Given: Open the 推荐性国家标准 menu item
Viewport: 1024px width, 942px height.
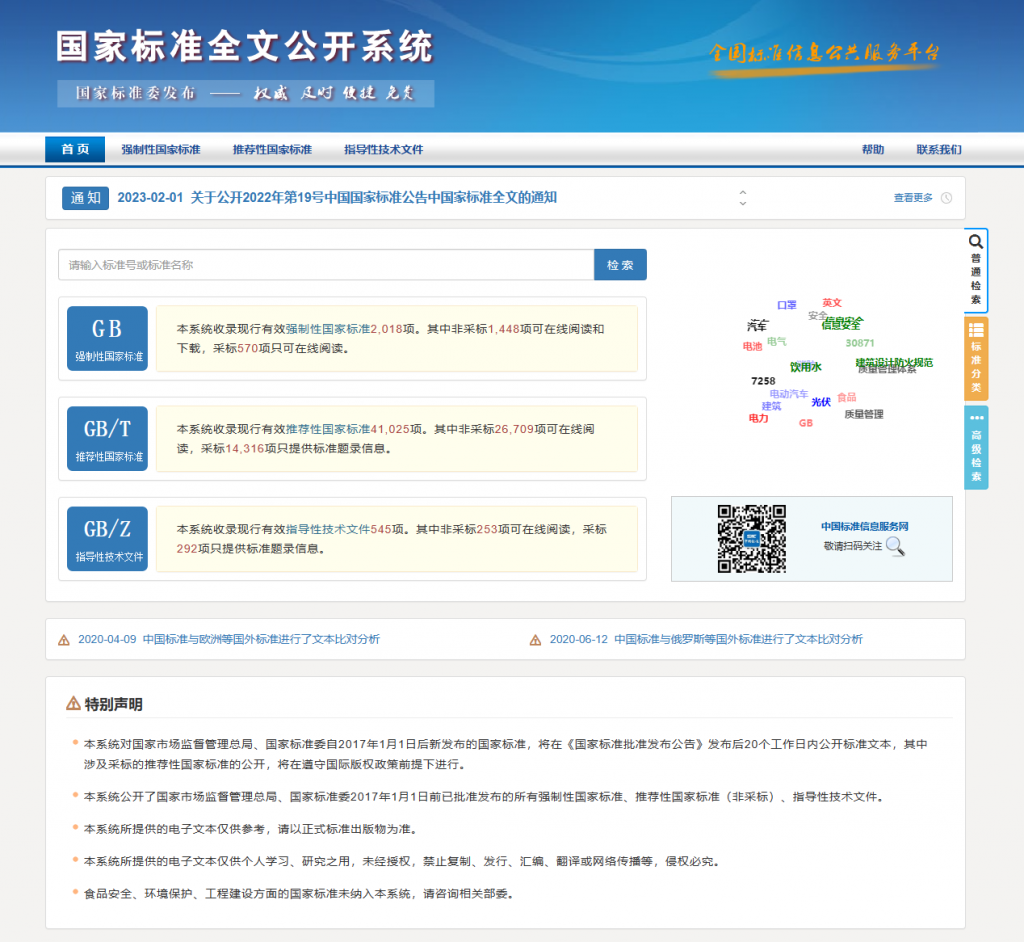Looking at the screenshot, I should 272,150.
